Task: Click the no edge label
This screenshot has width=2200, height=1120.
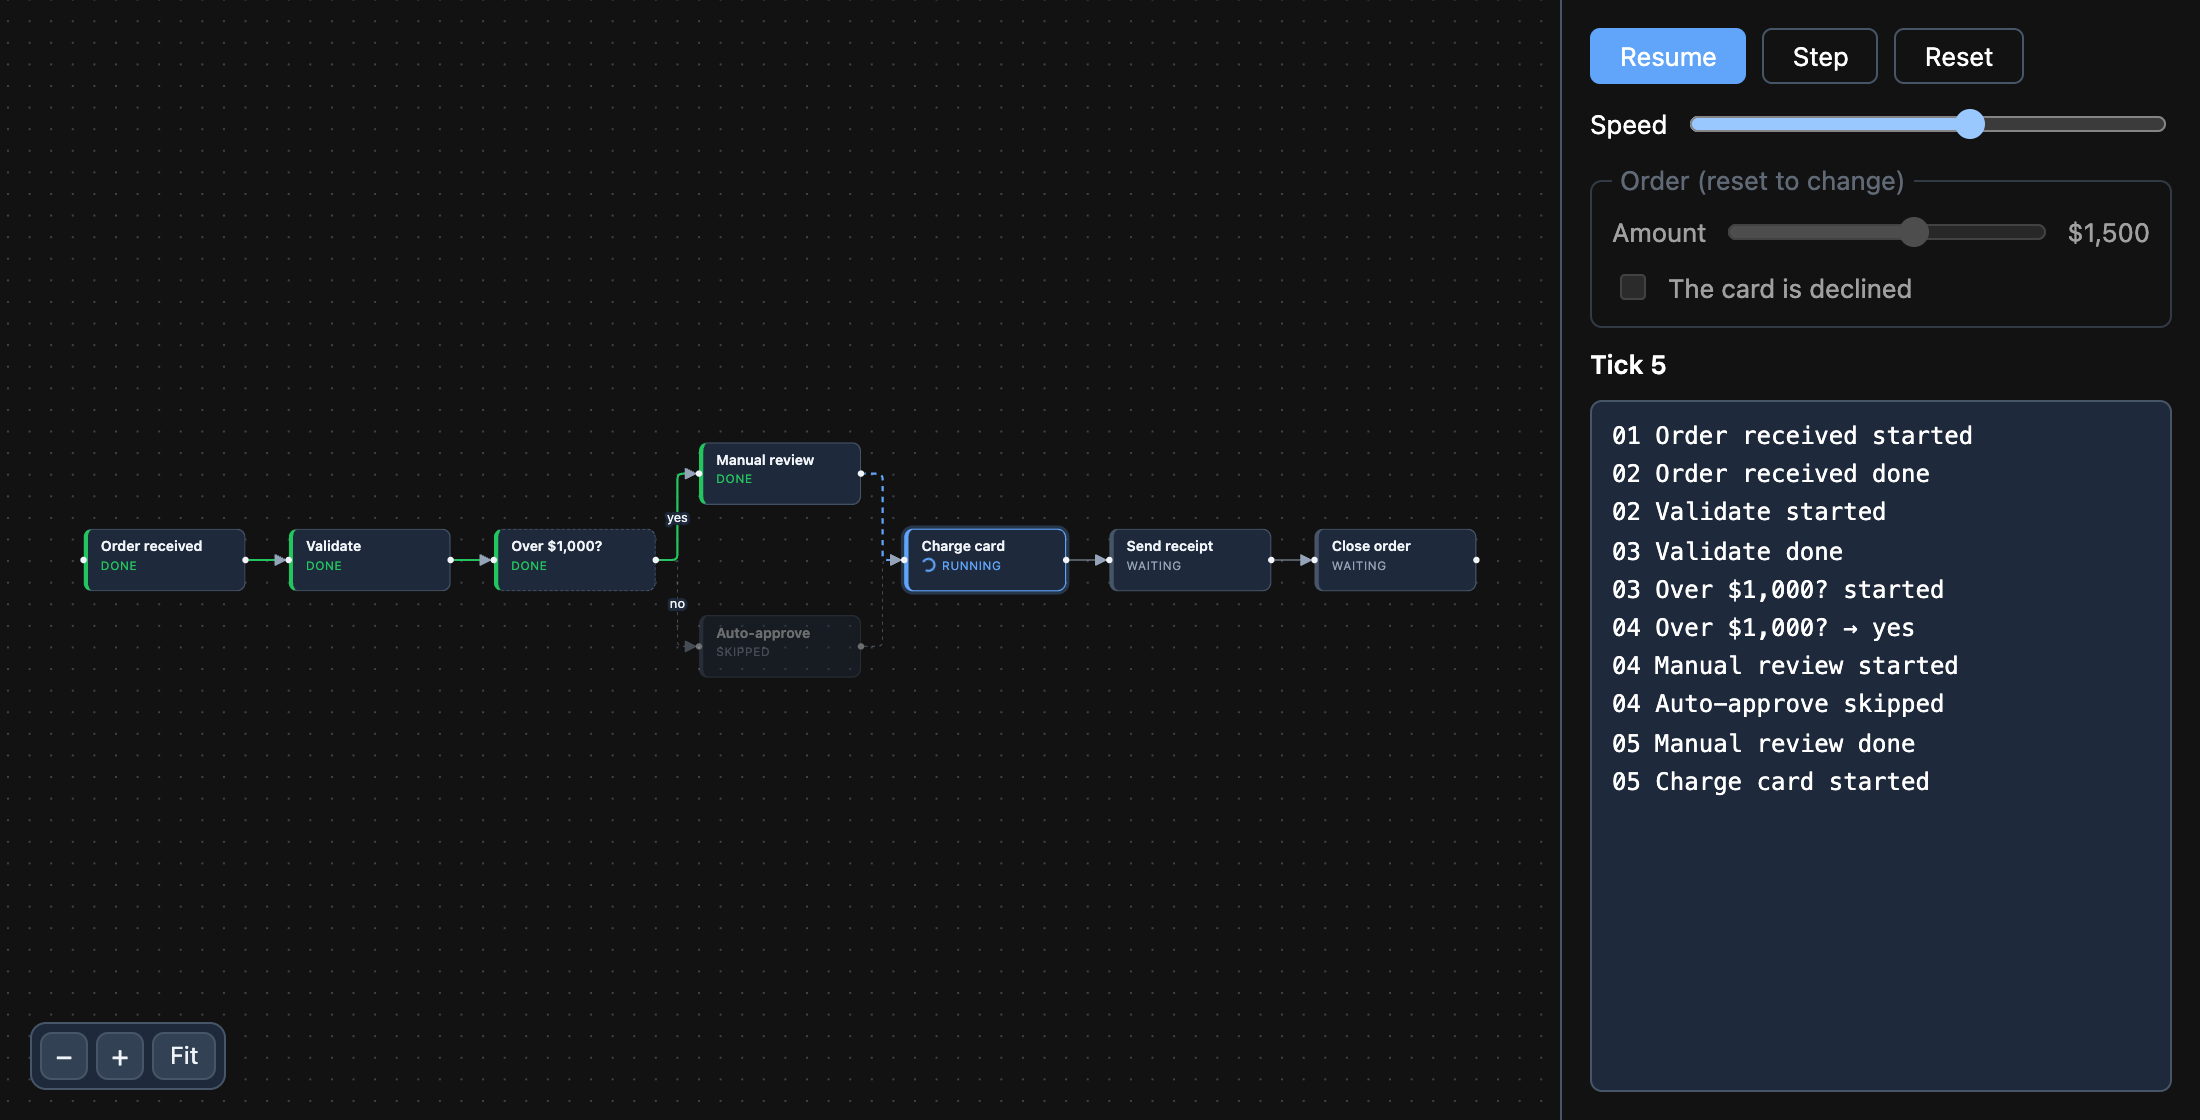Action: point(677,604)
